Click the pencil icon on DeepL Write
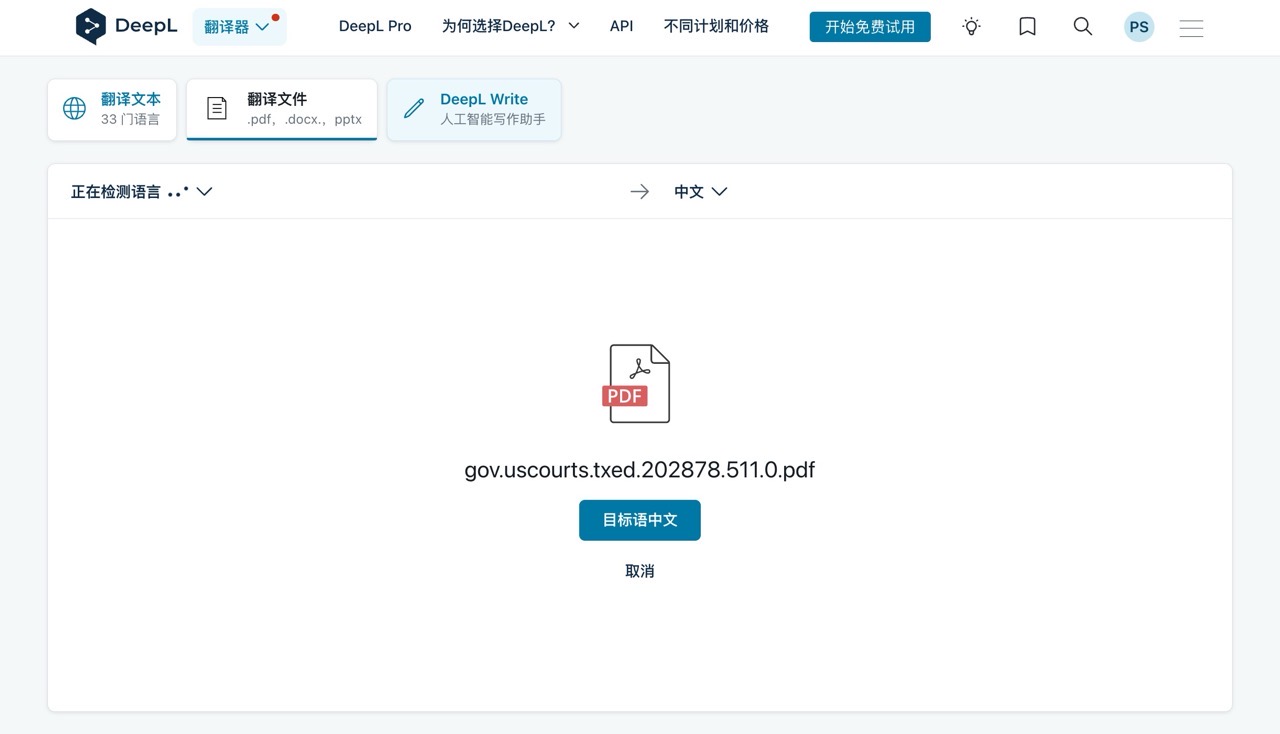Image resolution: width=1280 pixels, height=734 pixels. 414,109
